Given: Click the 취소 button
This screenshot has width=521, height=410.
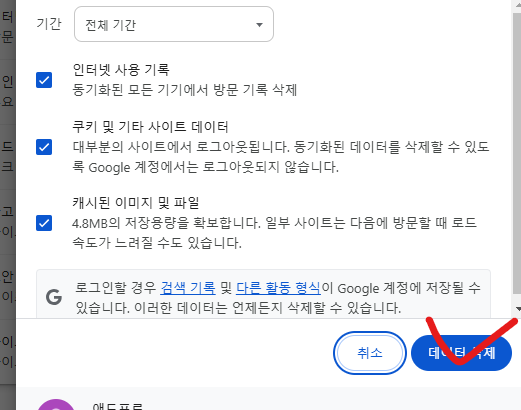Looking at the screenshot, I should [x=370, y=353].
